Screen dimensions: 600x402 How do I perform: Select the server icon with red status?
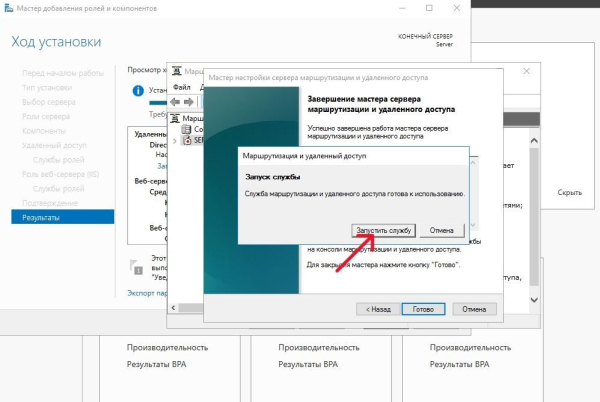(x=187, y=140)
